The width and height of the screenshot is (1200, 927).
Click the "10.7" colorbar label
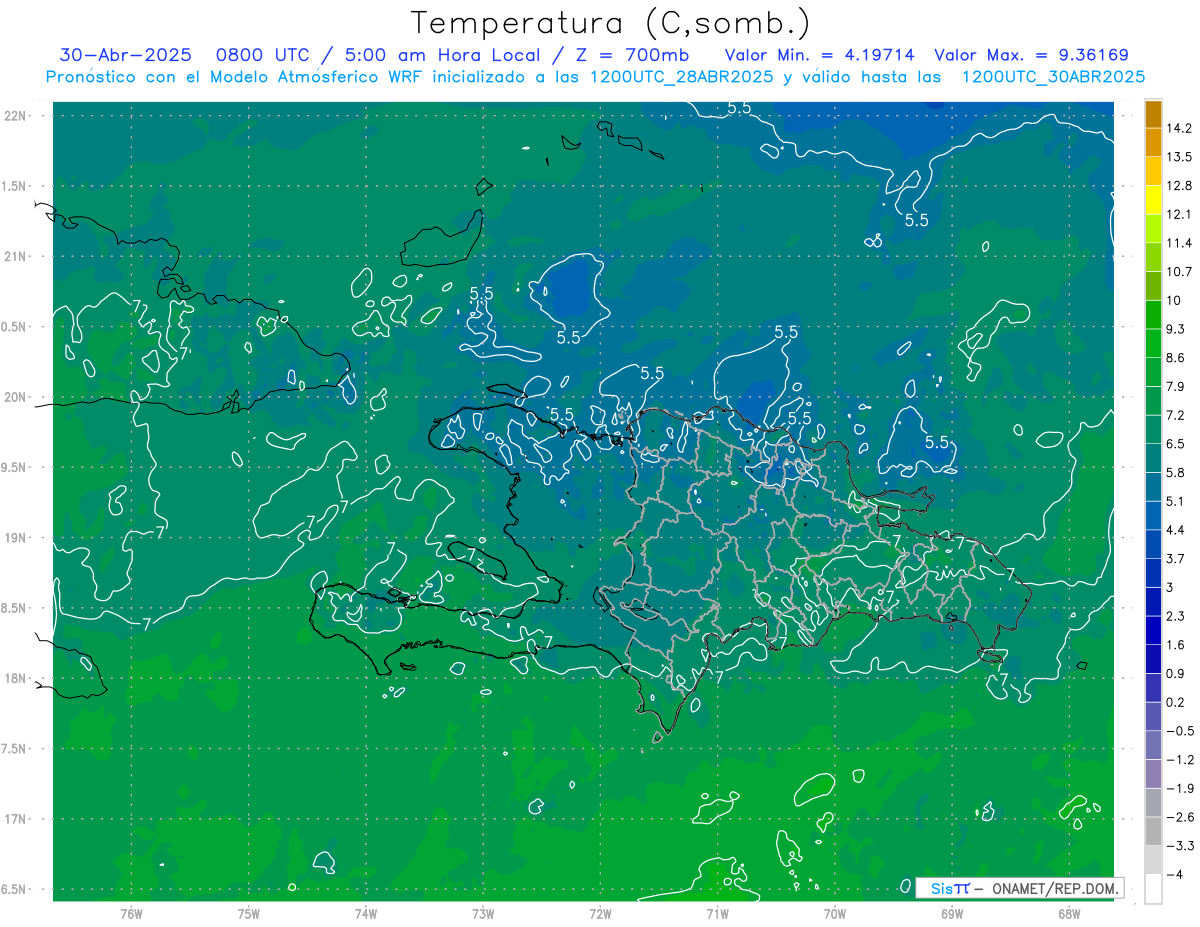pos(1180,272)
